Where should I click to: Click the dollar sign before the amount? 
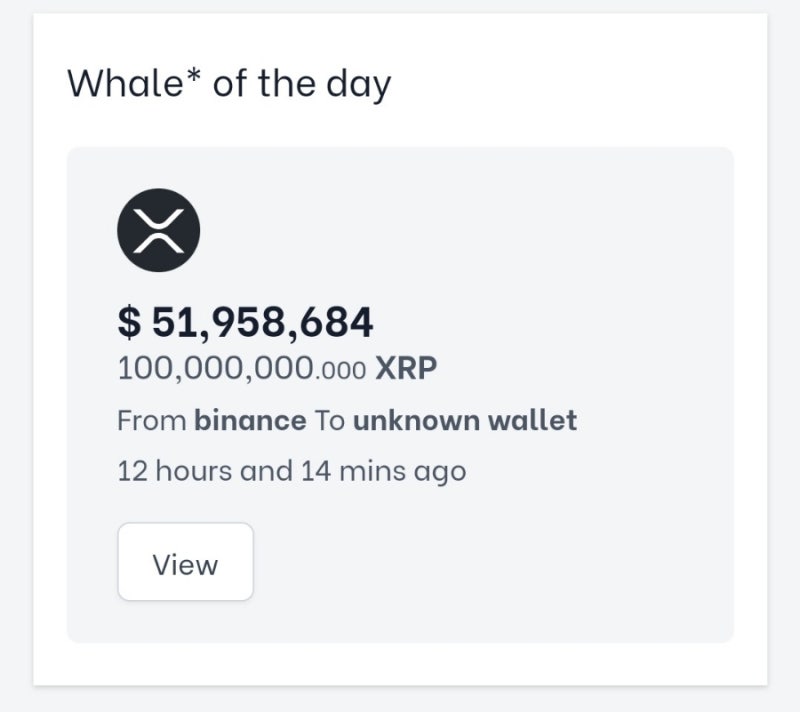(x=129, y=322)
